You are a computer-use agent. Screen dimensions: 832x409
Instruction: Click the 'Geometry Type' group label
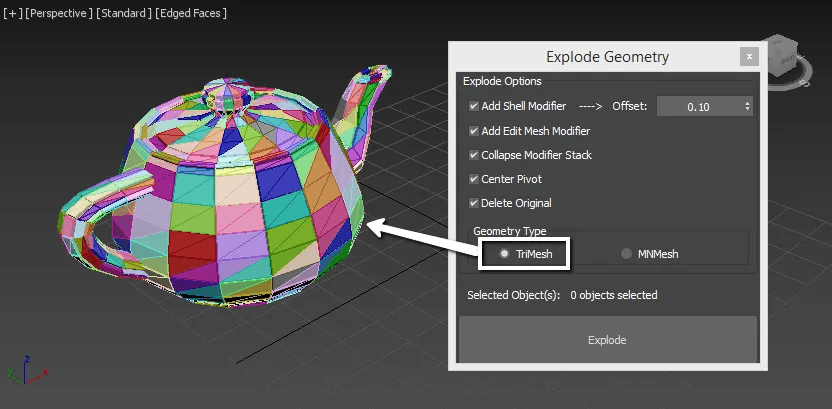pyautogui.click(x=509, y=231)
